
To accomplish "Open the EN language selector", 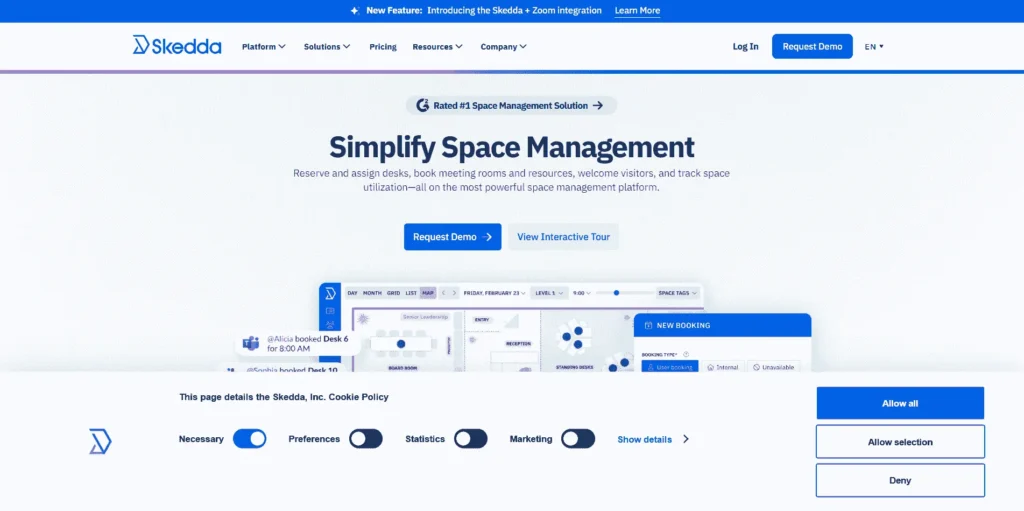I will click(874, 47).
